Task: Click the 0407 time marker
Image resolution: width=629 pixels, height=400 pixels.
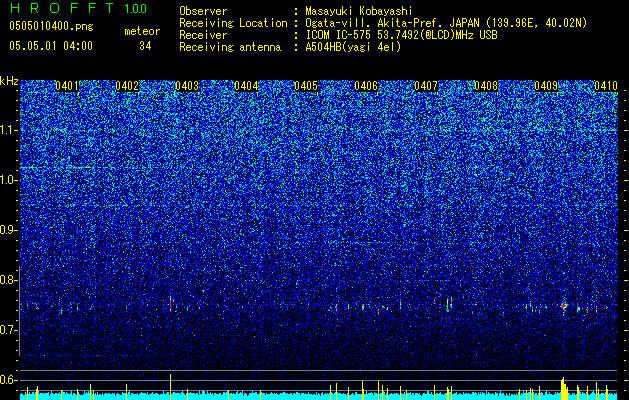Action: pos(426,86)
